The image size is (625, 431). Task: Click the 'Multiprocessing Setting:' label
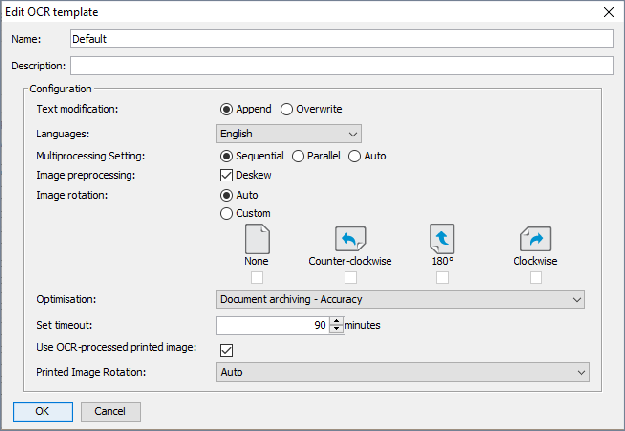pyautogui.click(x=90, y=156)
